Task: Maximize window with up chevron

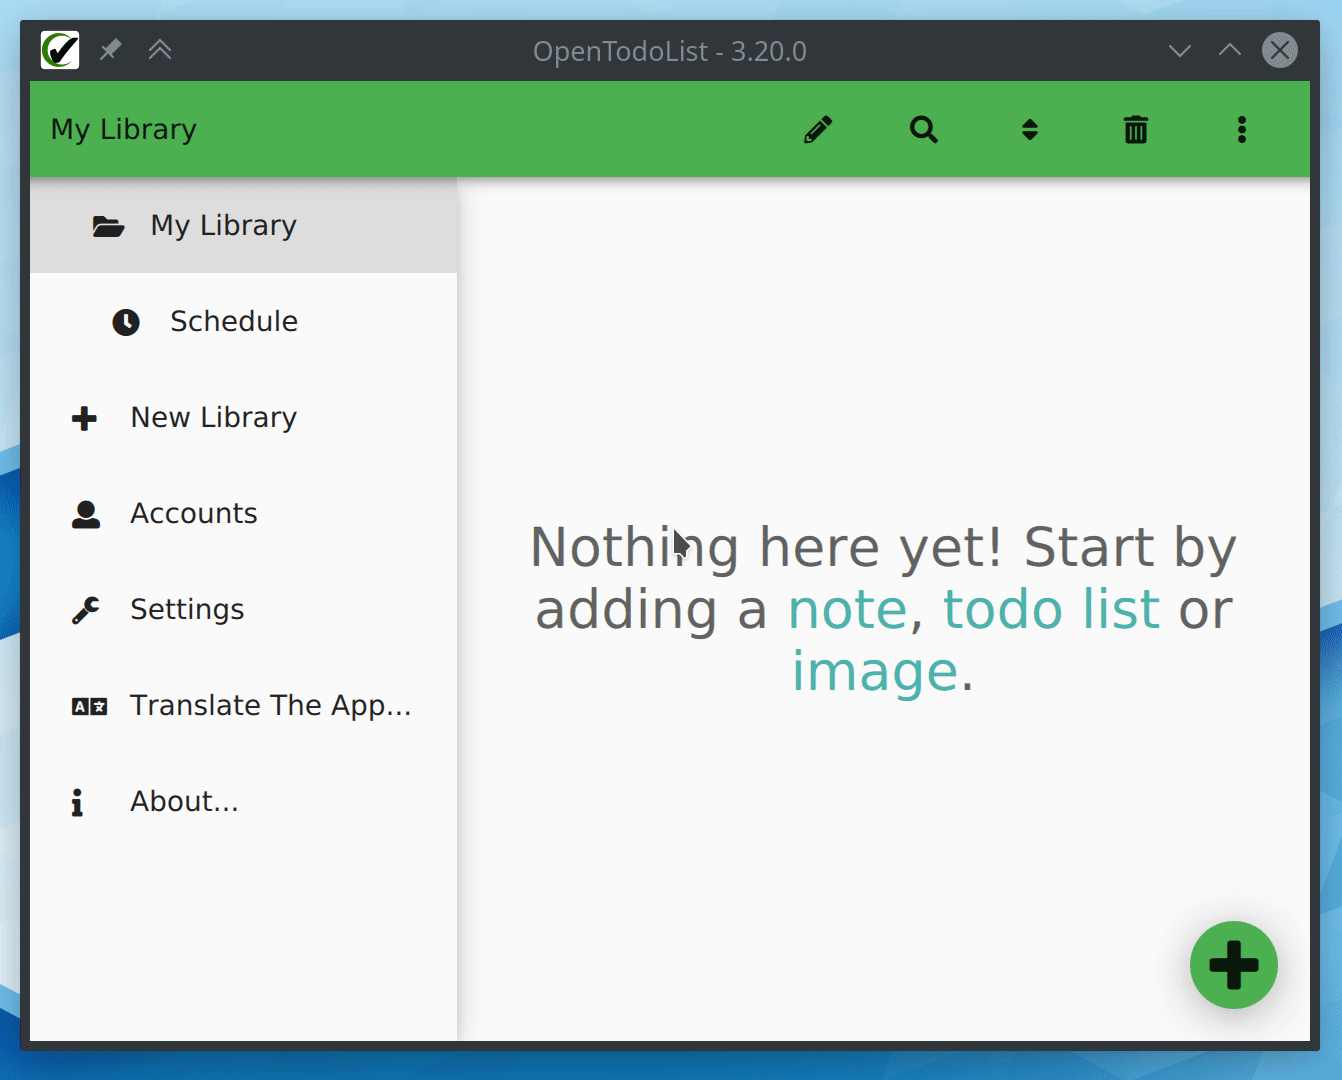Action: click(1230, 50)
